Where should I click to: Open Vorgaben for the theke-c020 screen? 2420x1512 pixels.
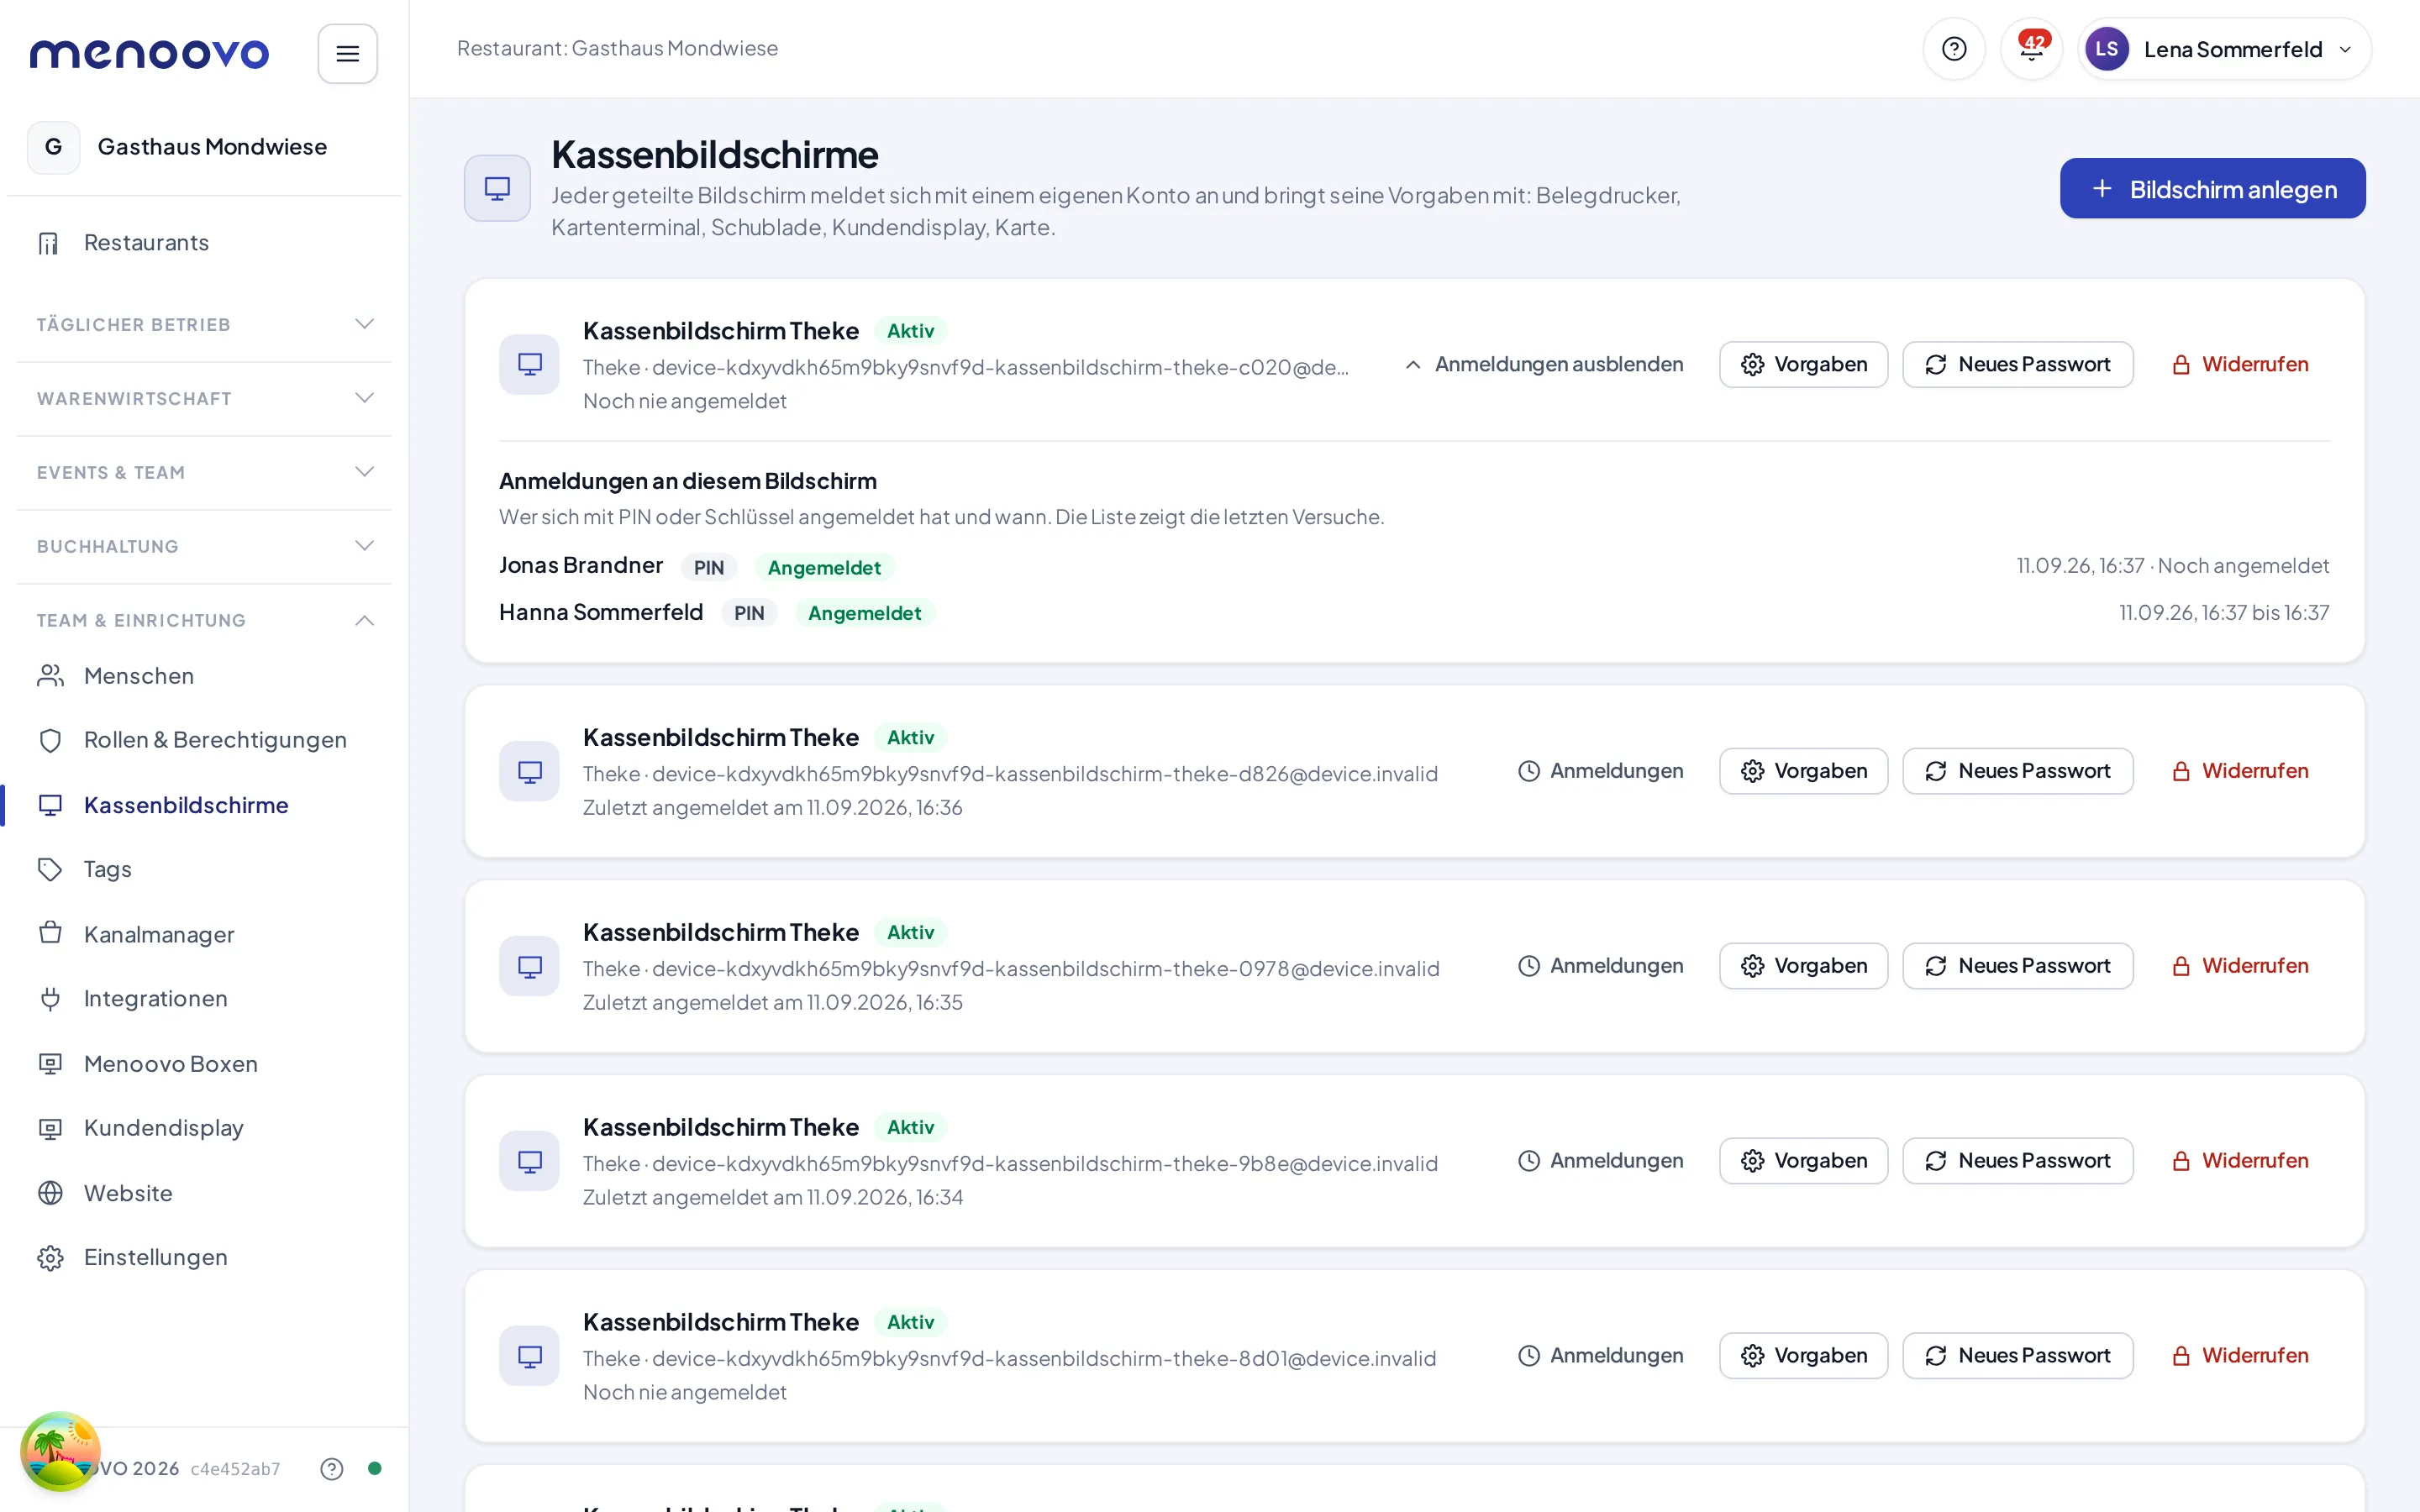coord(1803,364)
